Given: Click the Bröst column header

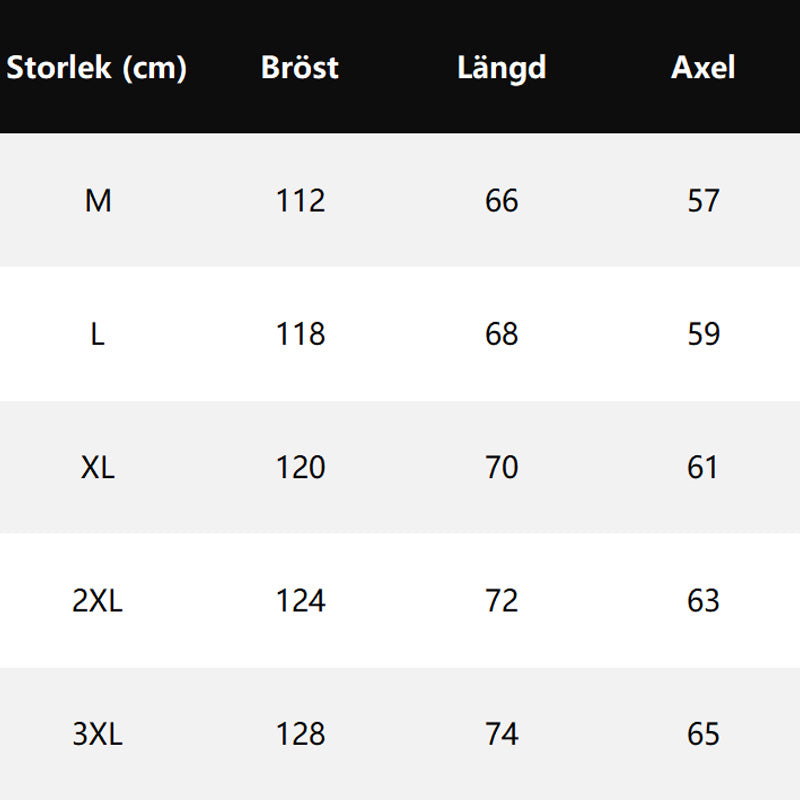Looking at the screenshot, I should [300, 68].
